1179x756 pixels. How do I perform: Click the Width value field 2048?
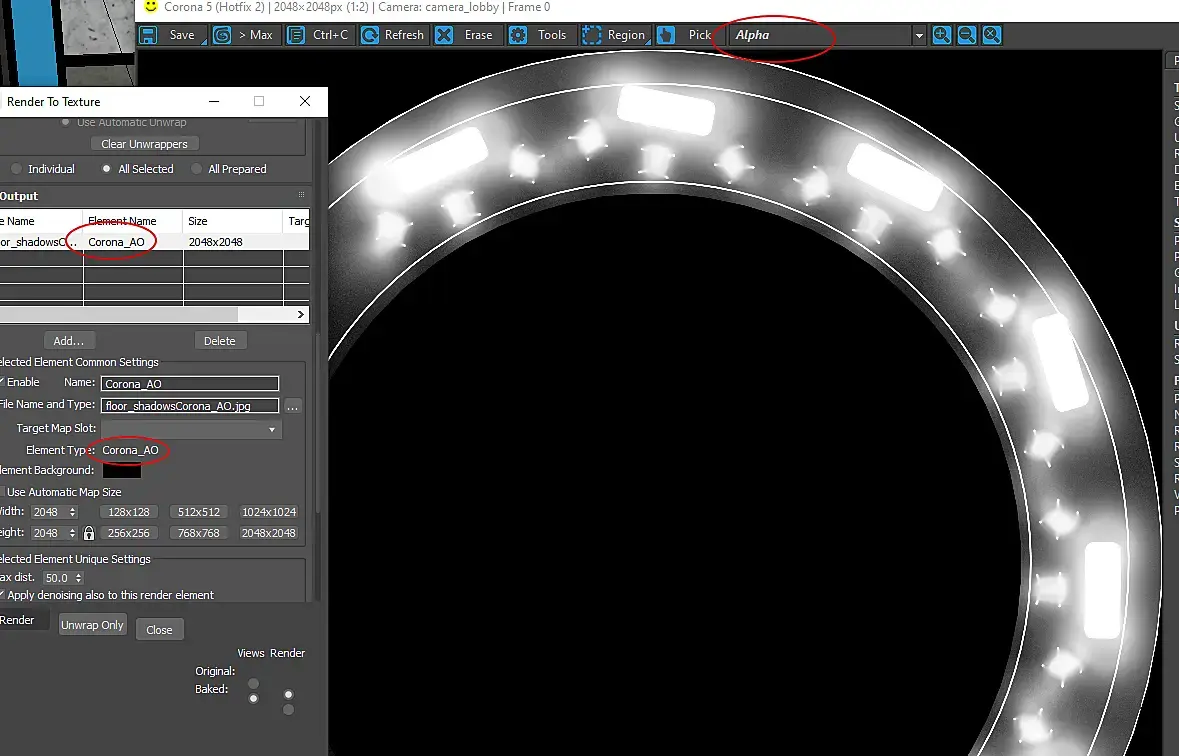coord(49,512)
